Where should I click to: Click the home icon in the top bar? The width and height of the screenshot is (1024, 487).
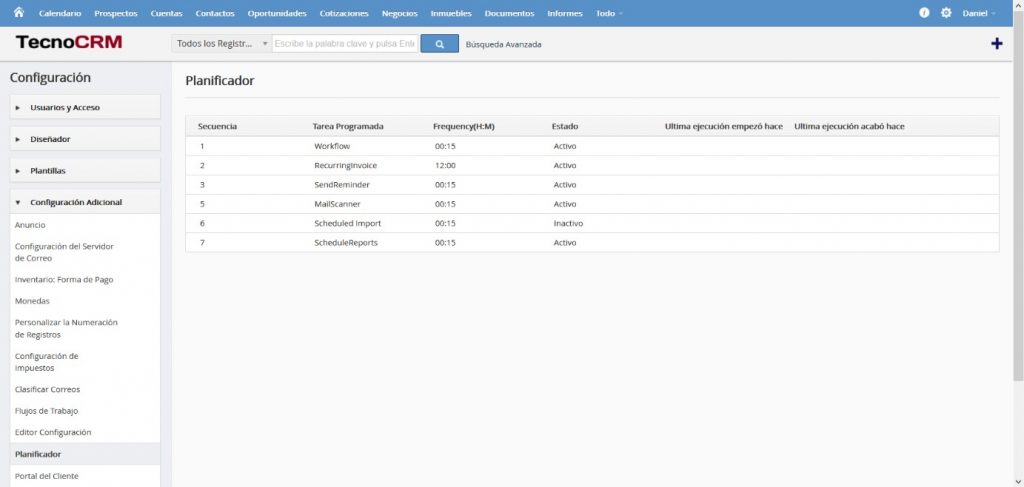(18, 13)
